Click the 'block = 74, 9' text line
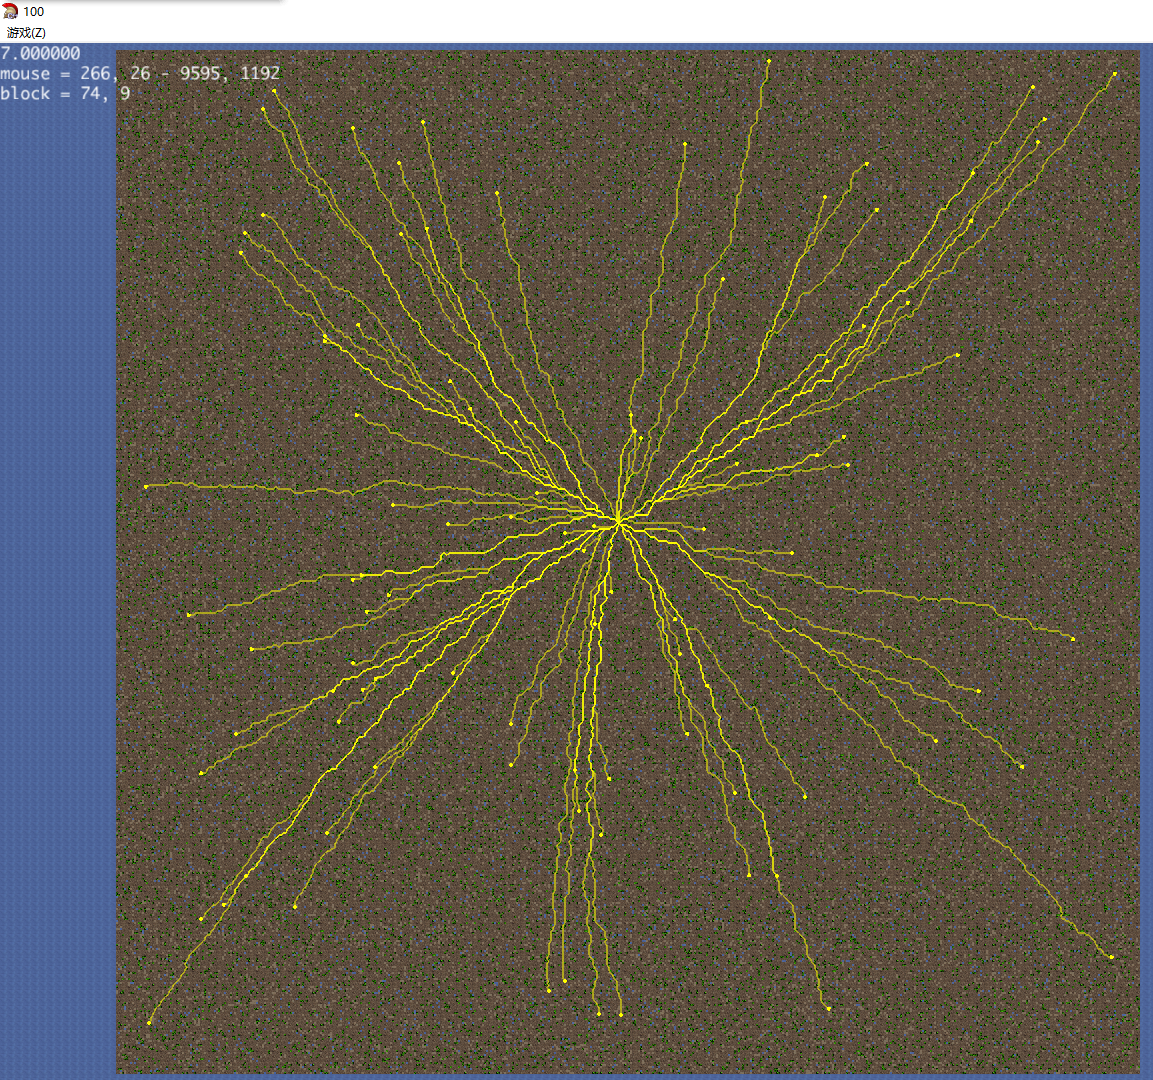Viewport: 1153px width, 1080px height. [65, 93]
